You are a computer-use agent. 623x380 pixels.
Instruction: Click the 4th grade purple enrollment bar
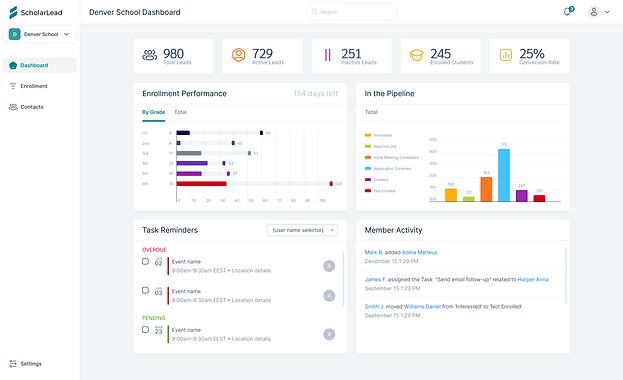pos(192,163)
